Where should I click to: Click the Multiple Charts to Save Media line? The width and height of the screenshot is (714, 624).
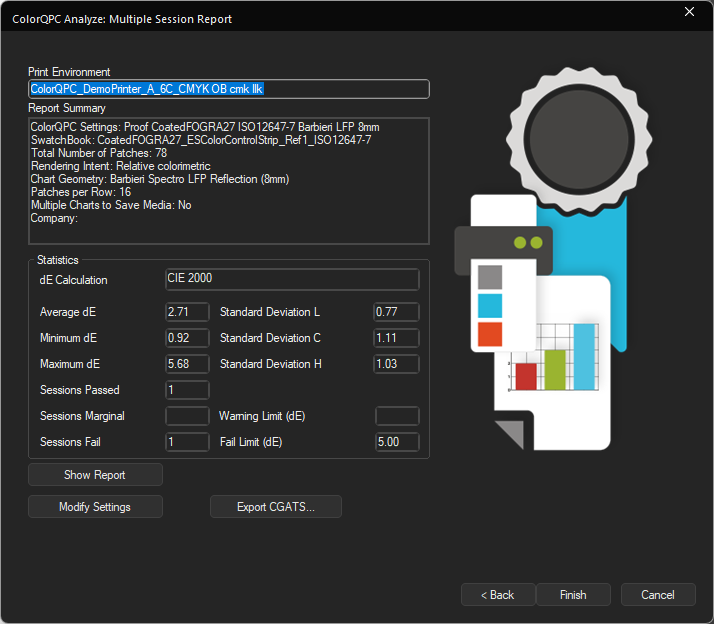(x=111, y=205)
